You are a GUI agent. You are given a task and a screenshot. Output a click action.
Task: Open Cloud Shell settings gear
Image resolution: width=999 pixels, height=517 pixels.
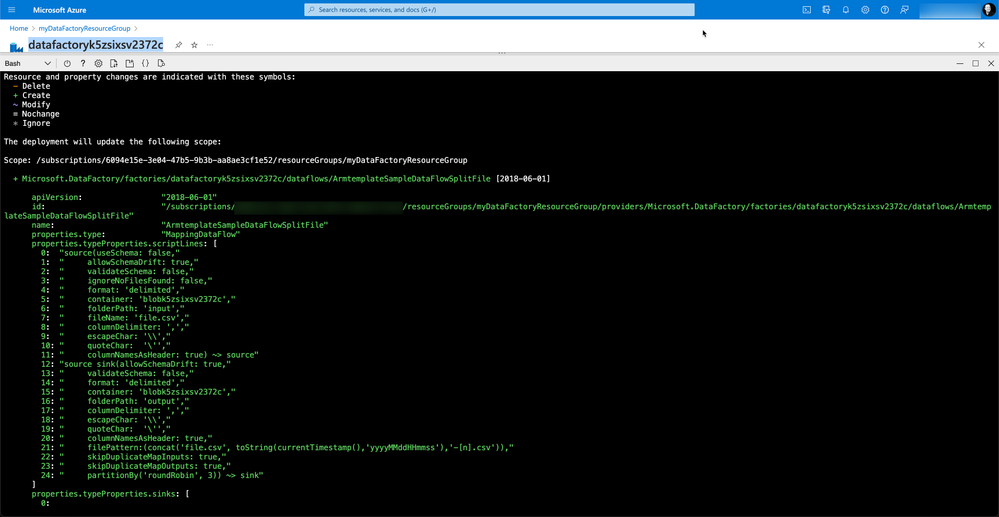pos(98,64)
